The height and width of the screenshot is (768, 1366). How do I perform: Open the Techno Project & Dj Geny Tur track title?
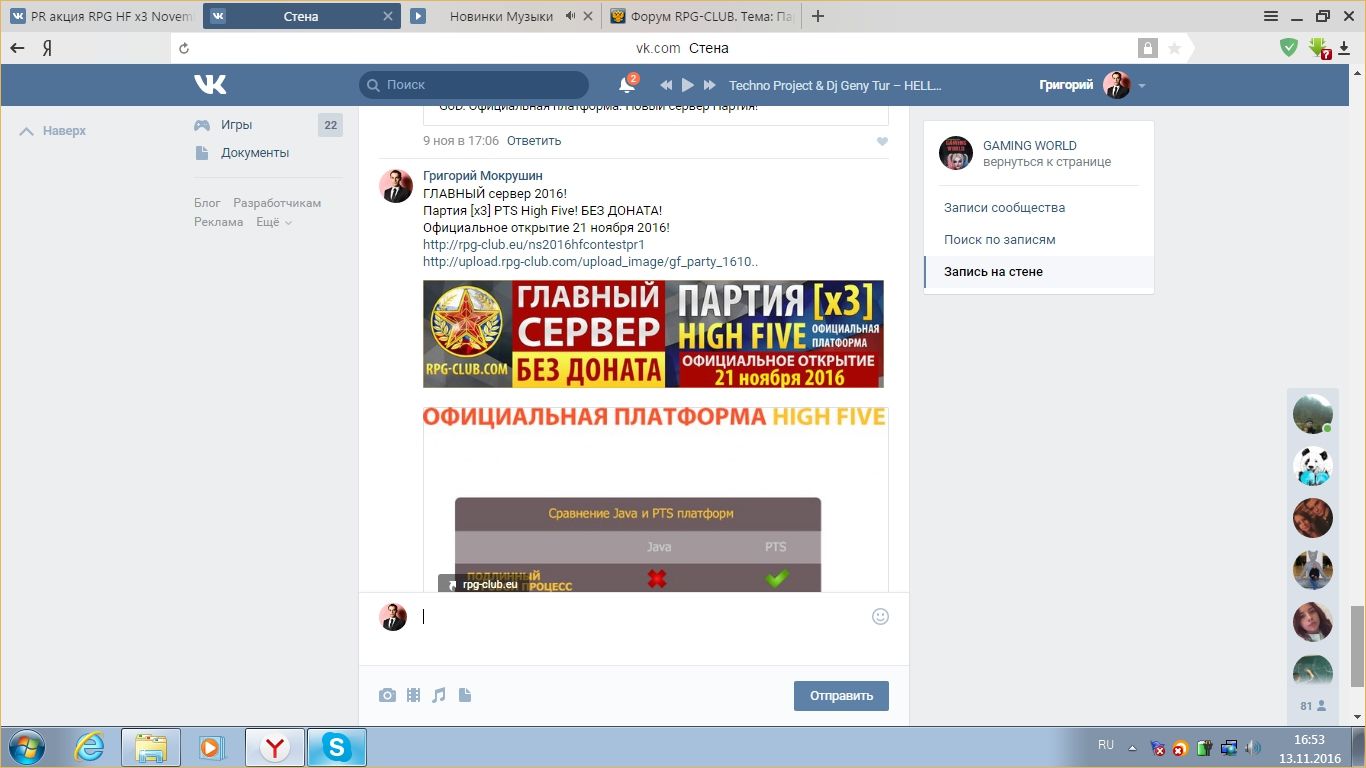835,85
